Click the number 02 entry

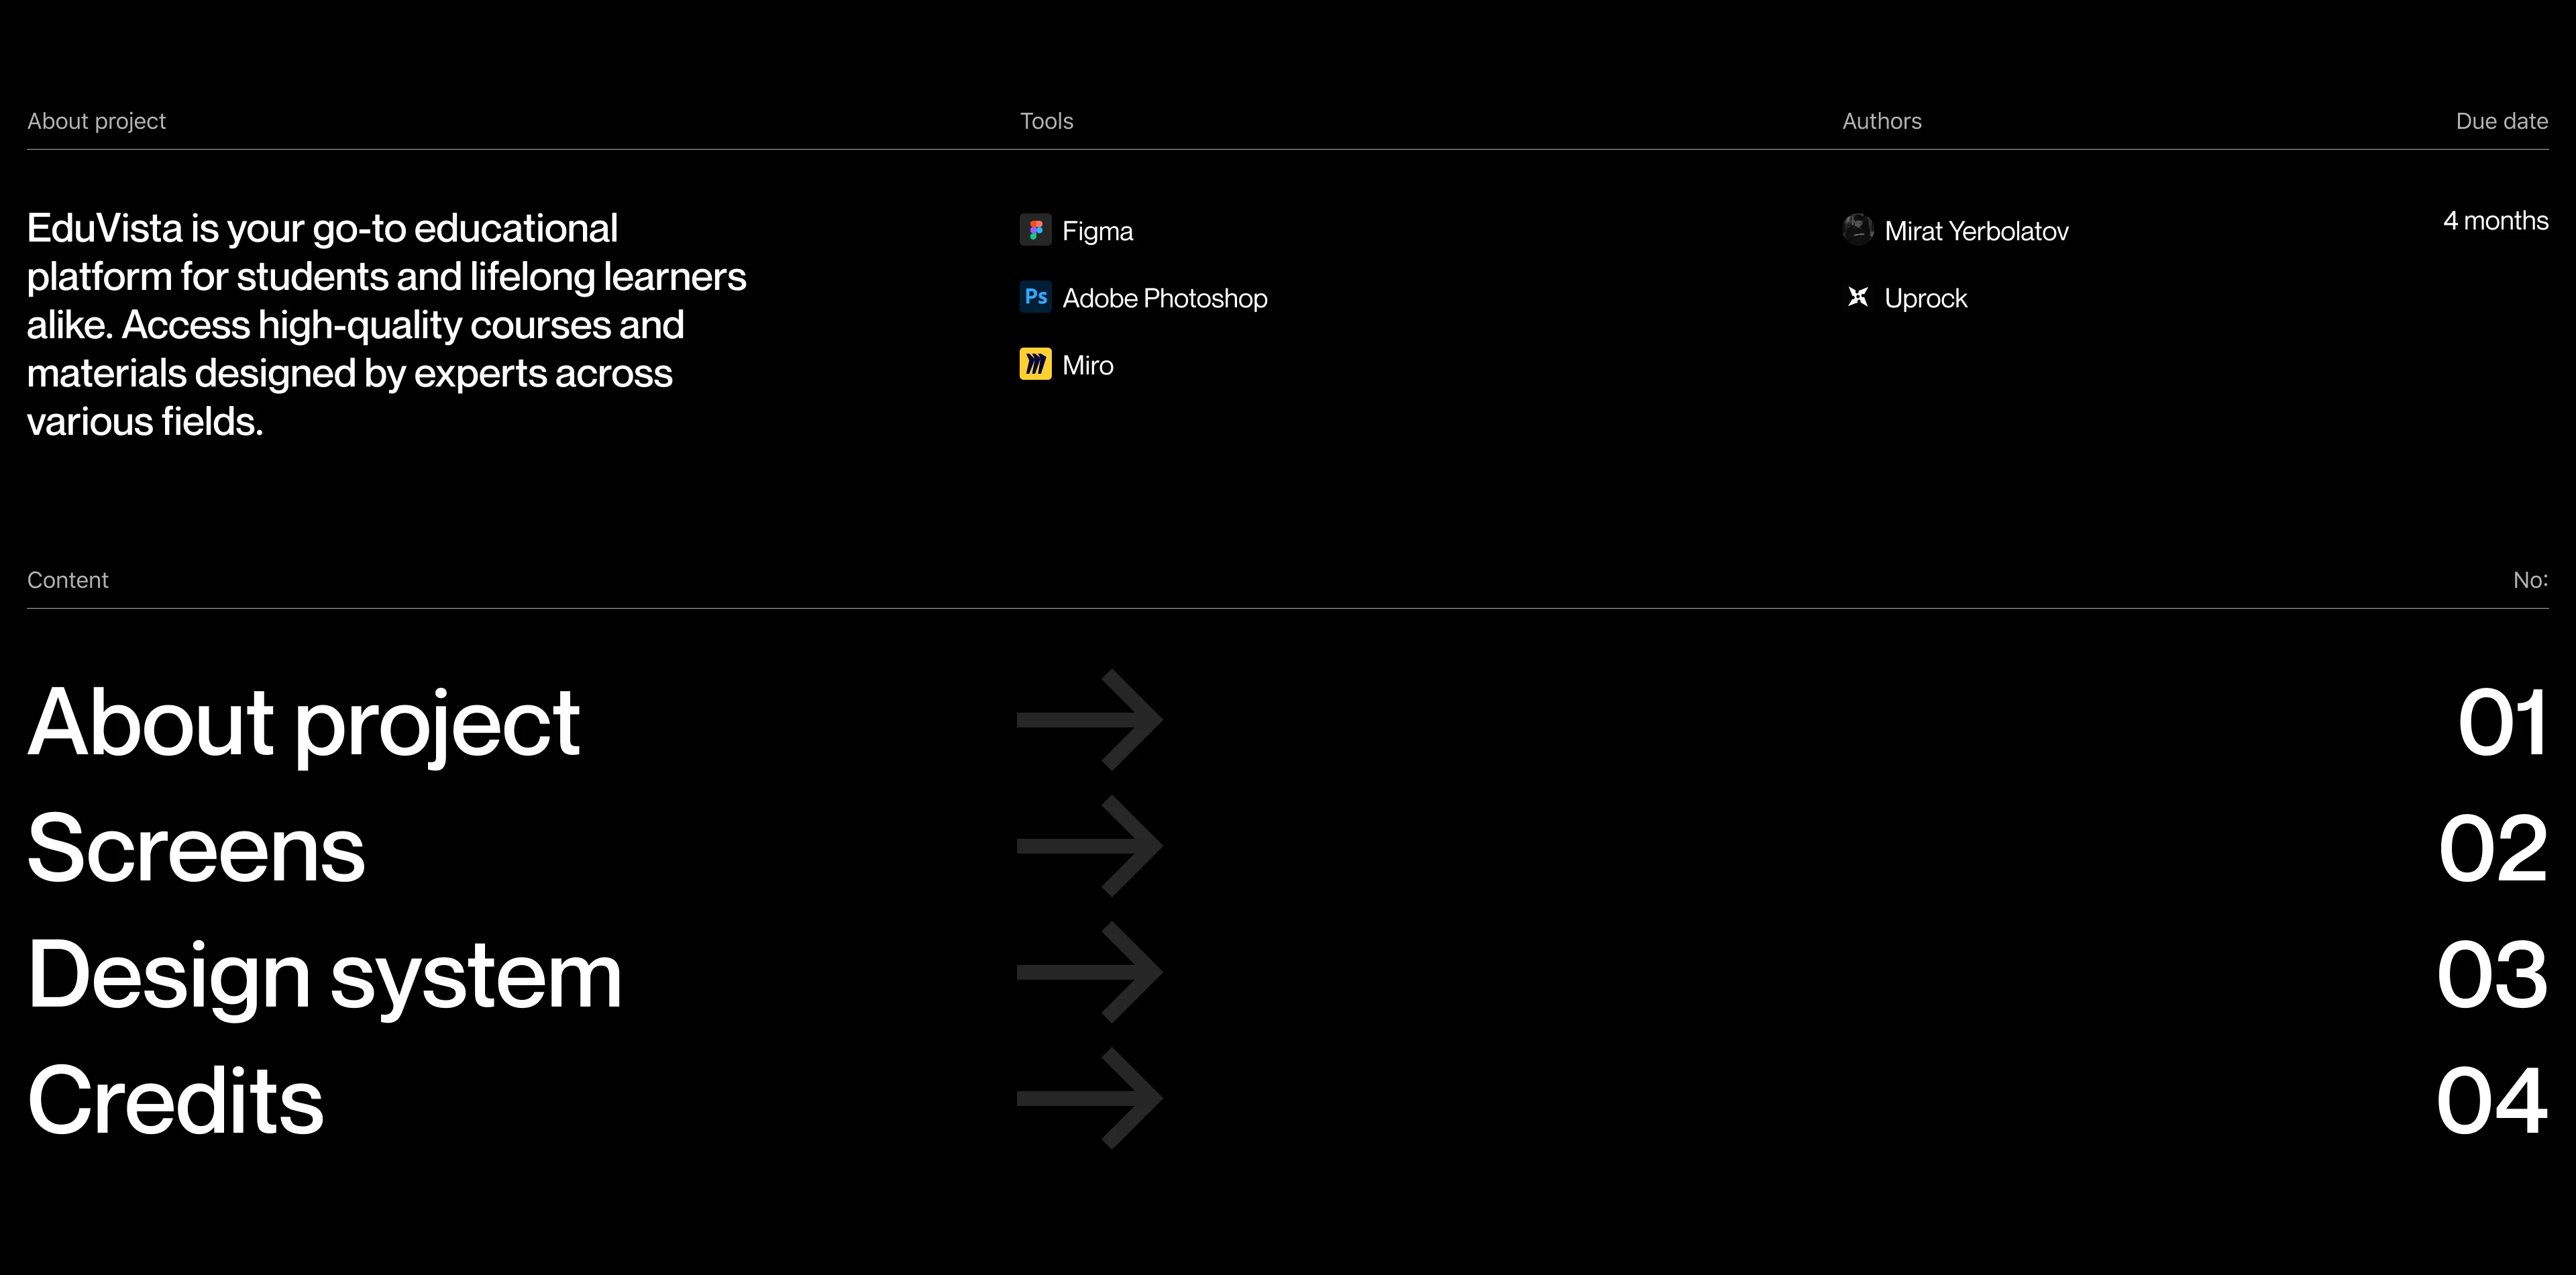[x=2492, y=849]
